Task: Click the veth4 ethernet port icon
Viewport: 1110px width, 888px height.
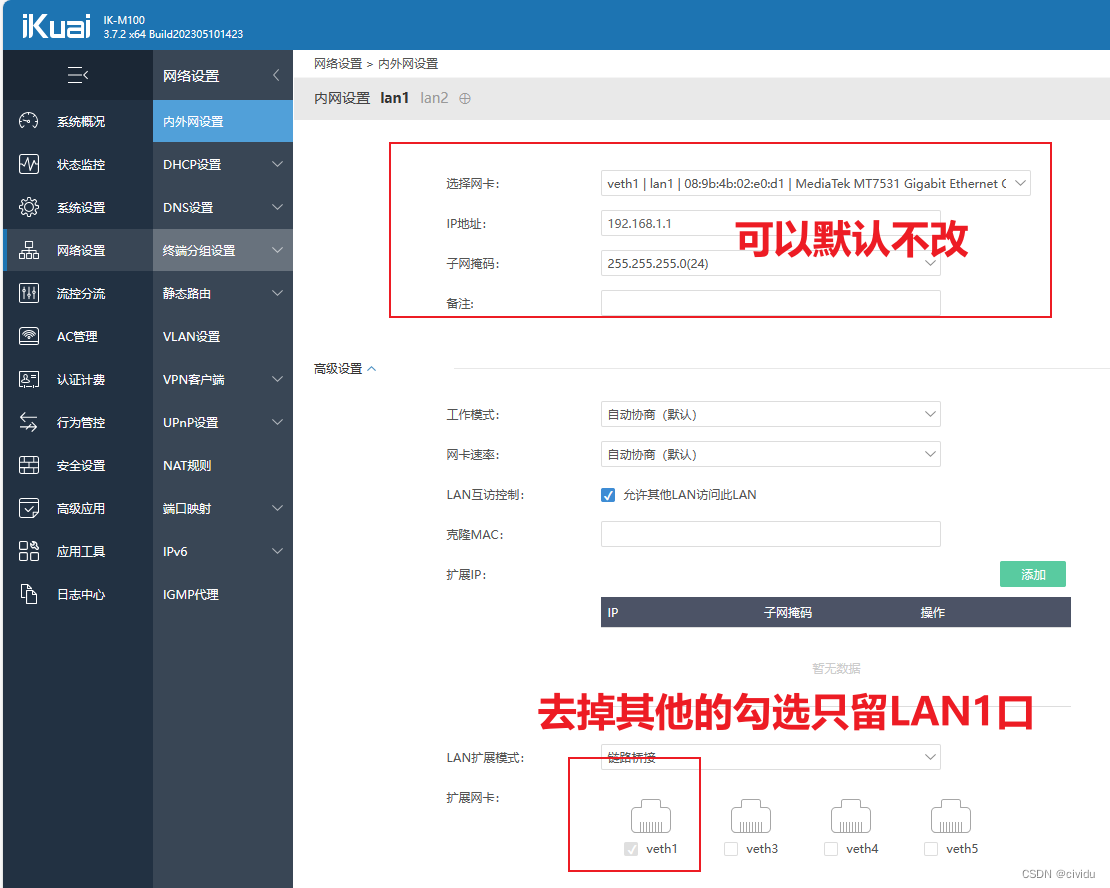Action: point(850,816)
